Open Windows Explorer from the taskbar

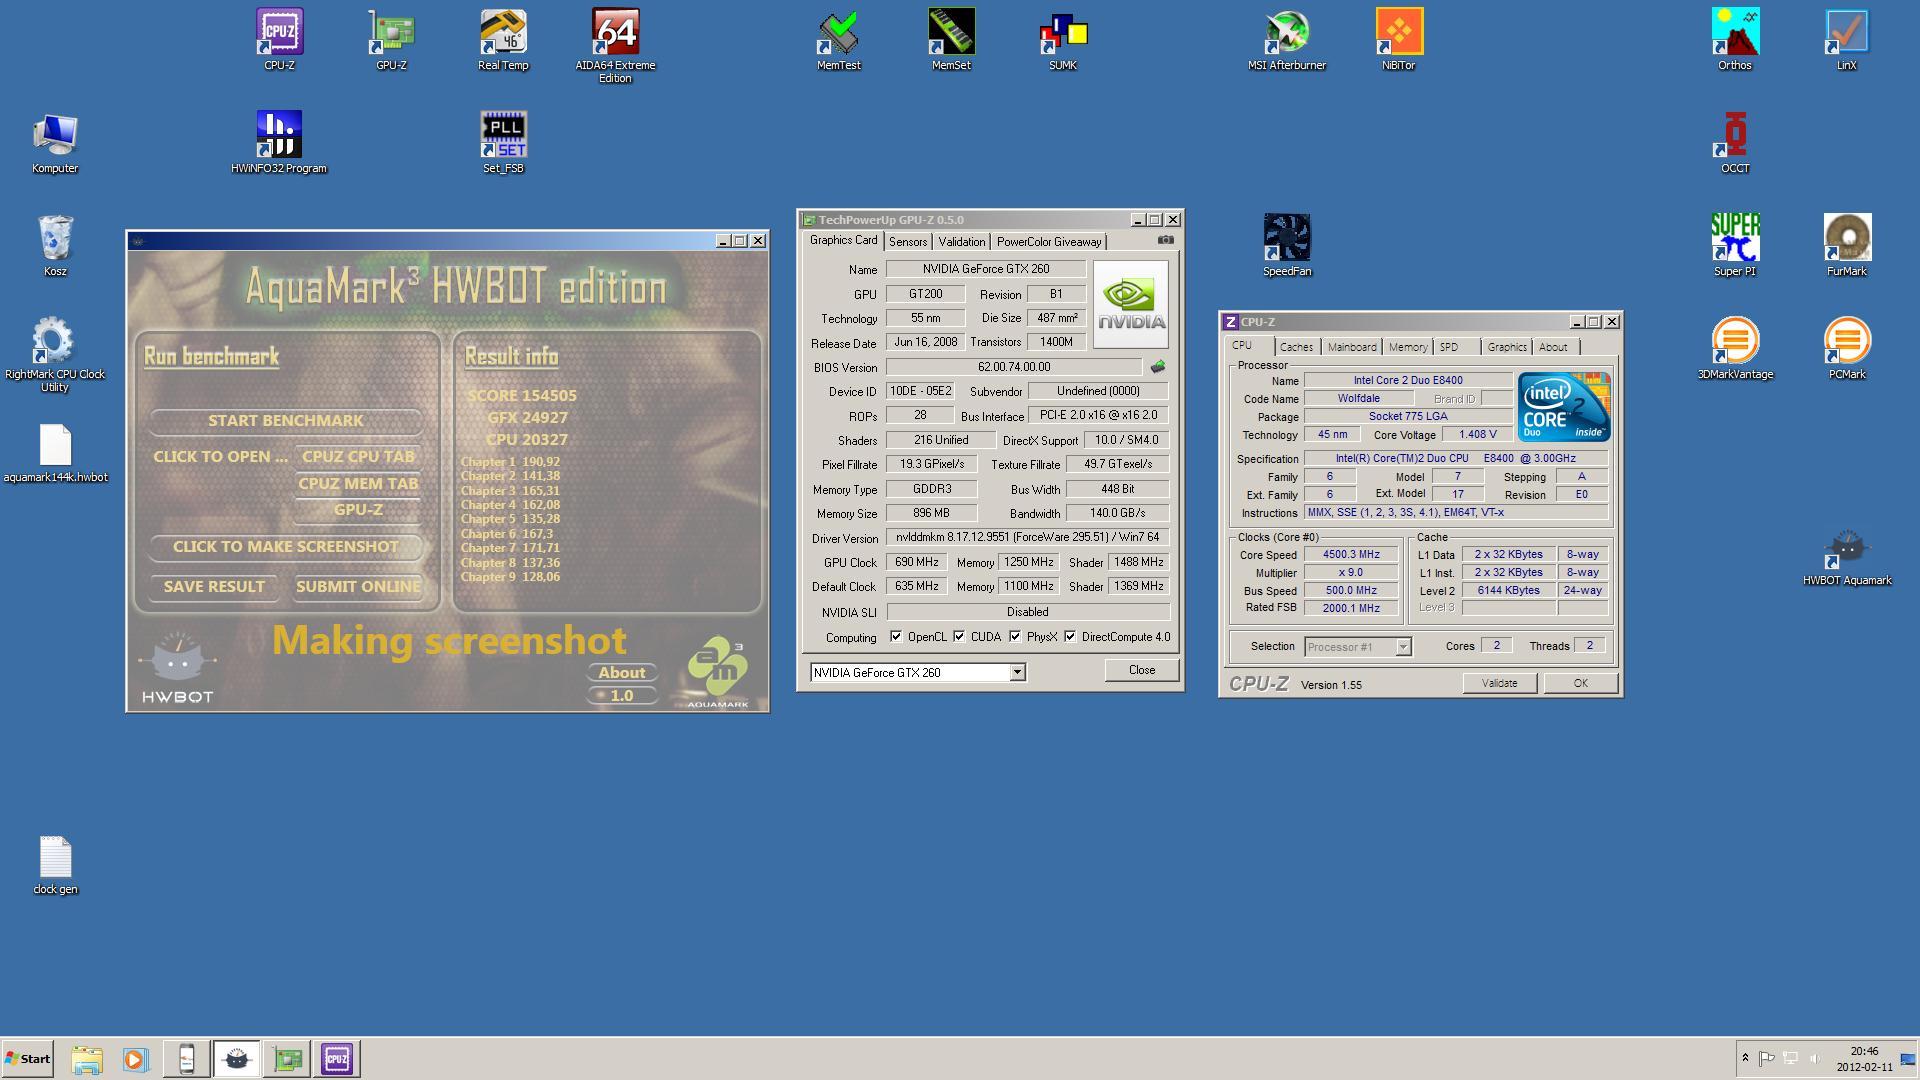coord(87,1059)
